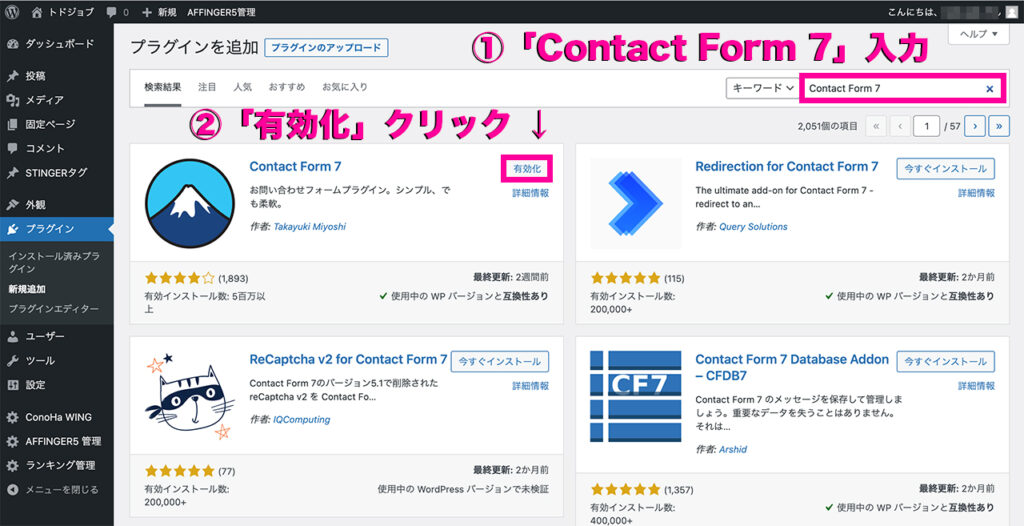
Task: Jump to last results page
Action: click(x=999, y=126)
